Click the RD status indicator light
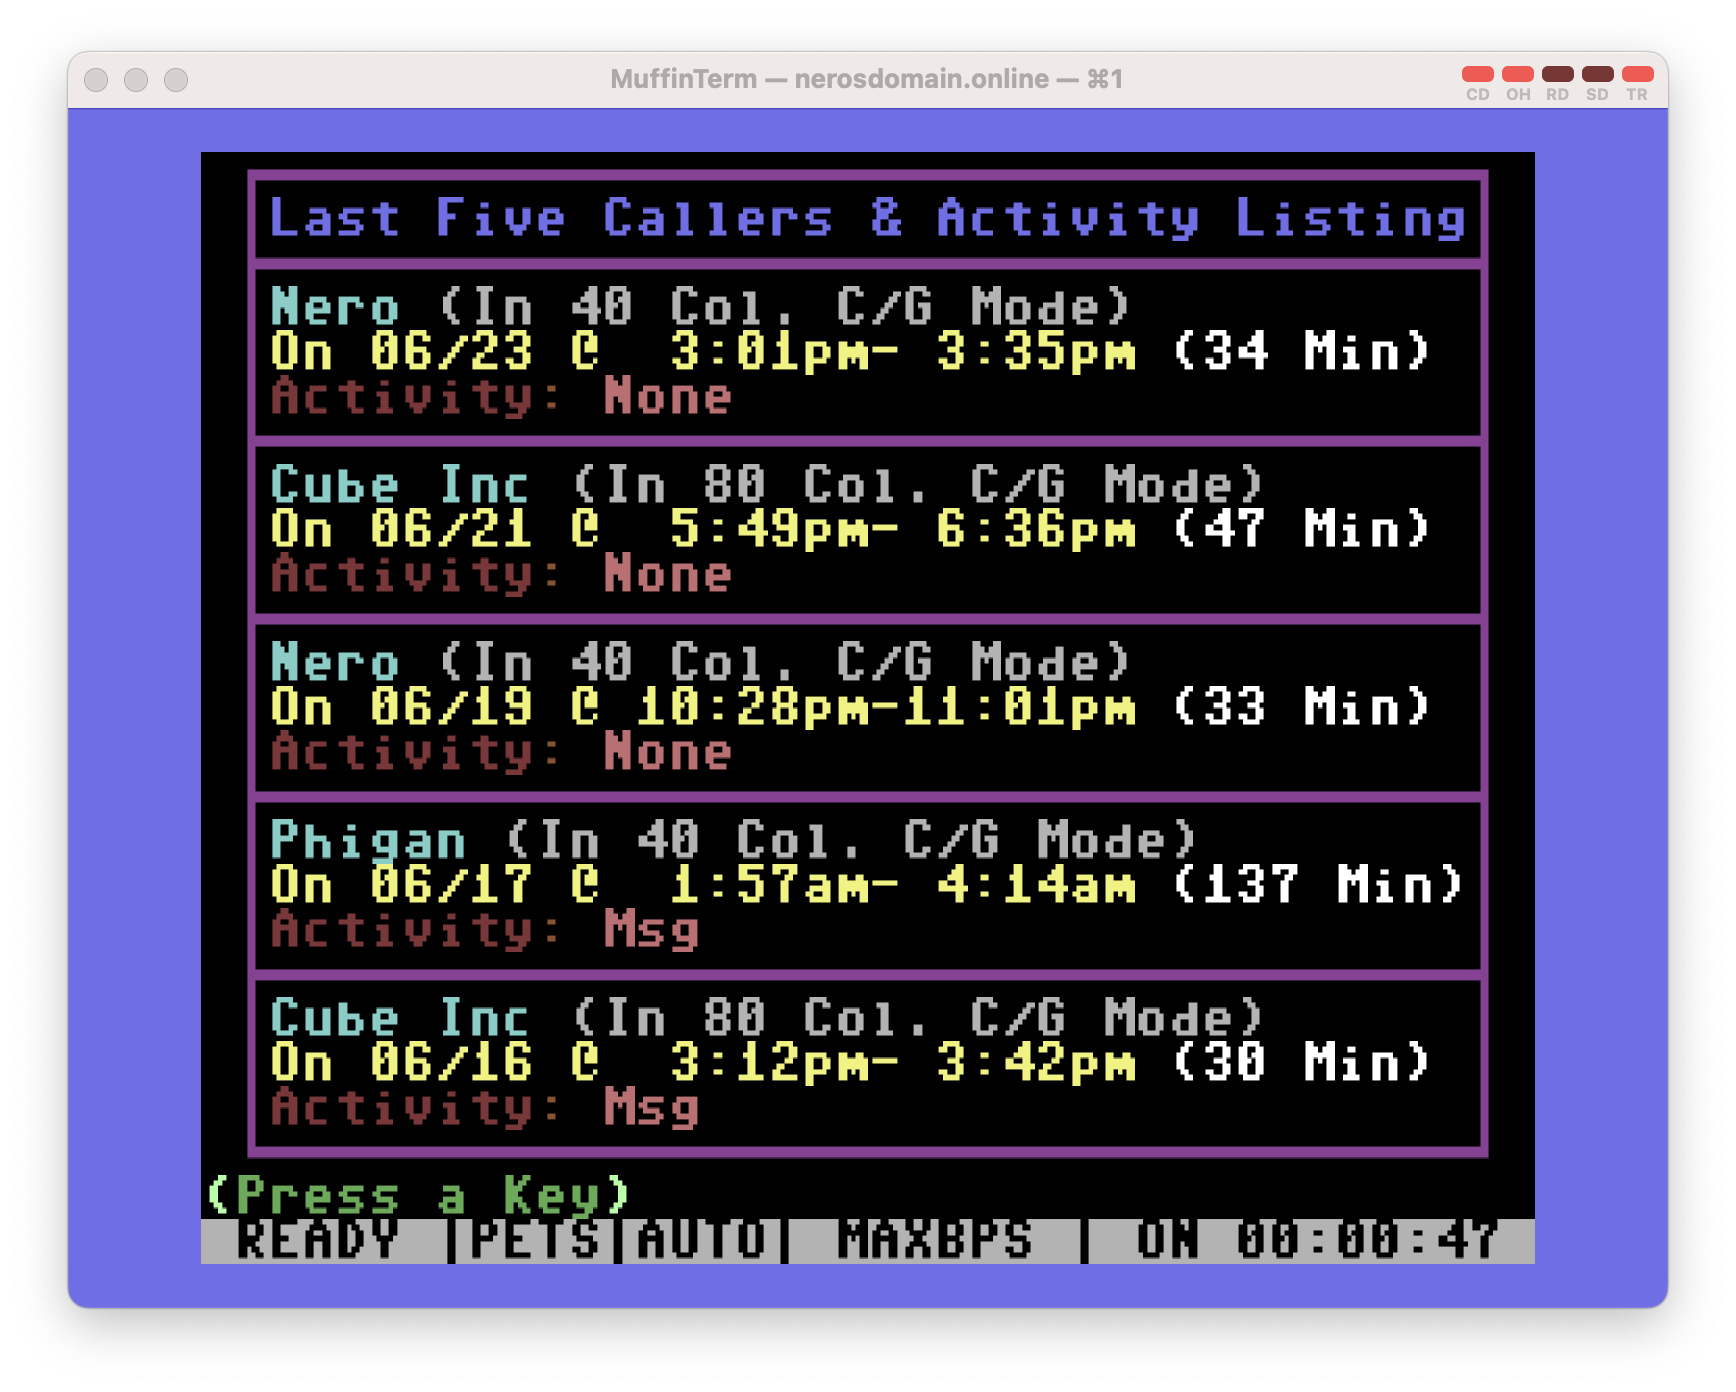This screenshot has height=1392, width=1736. pos(1557,74)
